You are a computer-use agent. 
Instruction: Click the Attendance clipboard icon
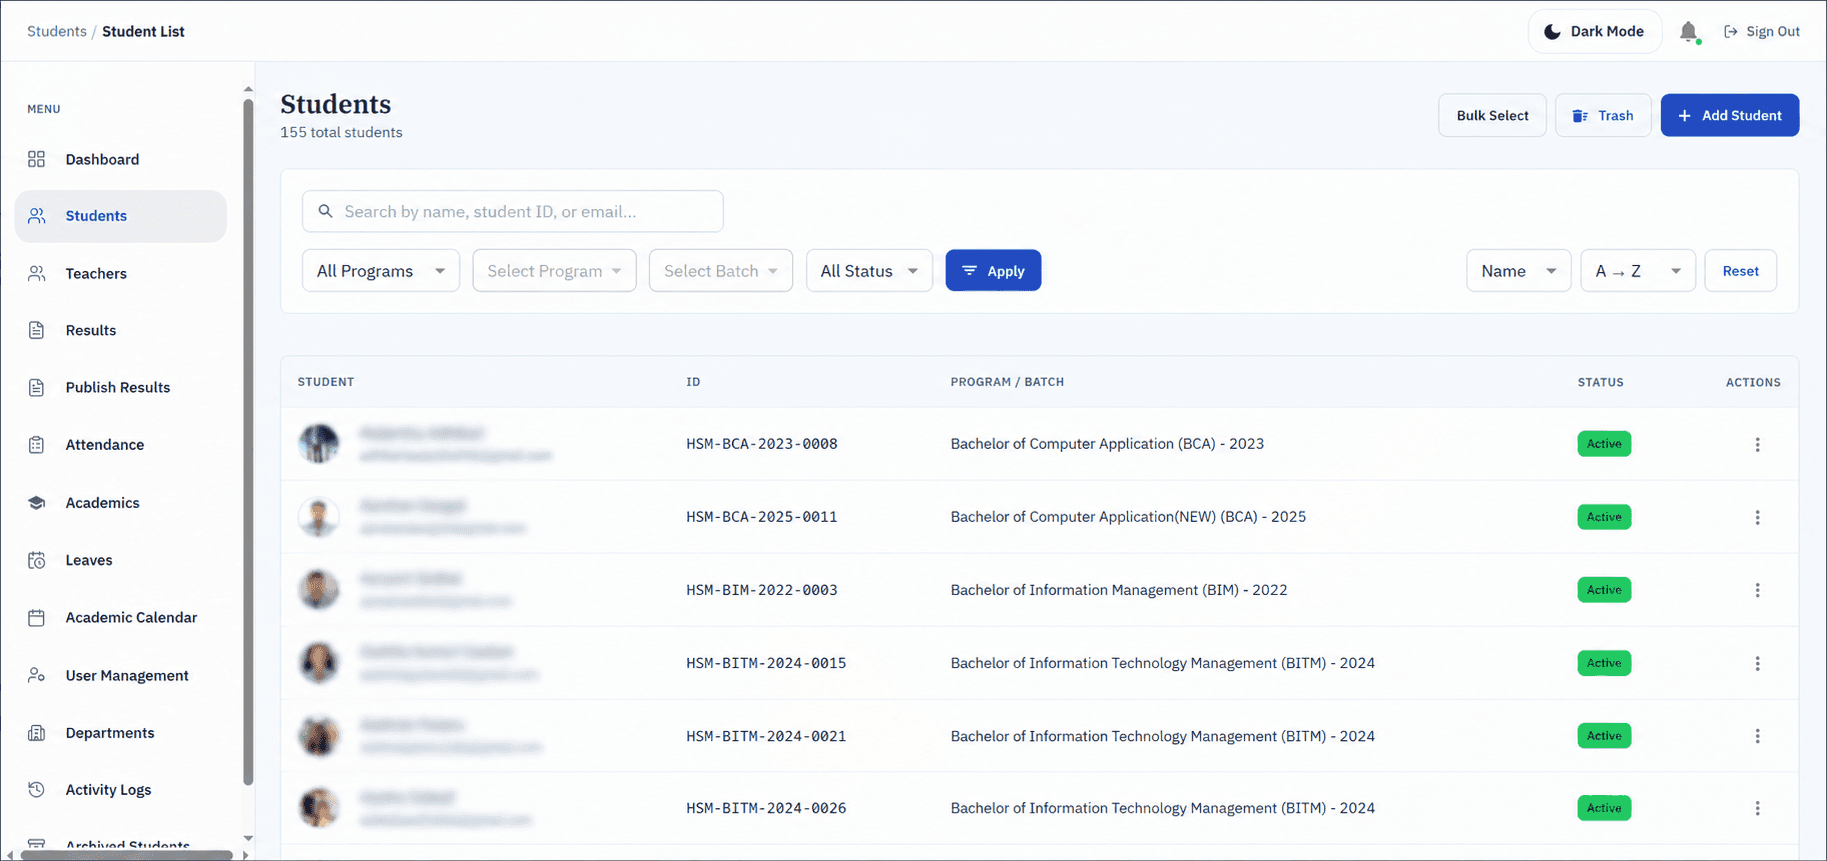[37, 445]
